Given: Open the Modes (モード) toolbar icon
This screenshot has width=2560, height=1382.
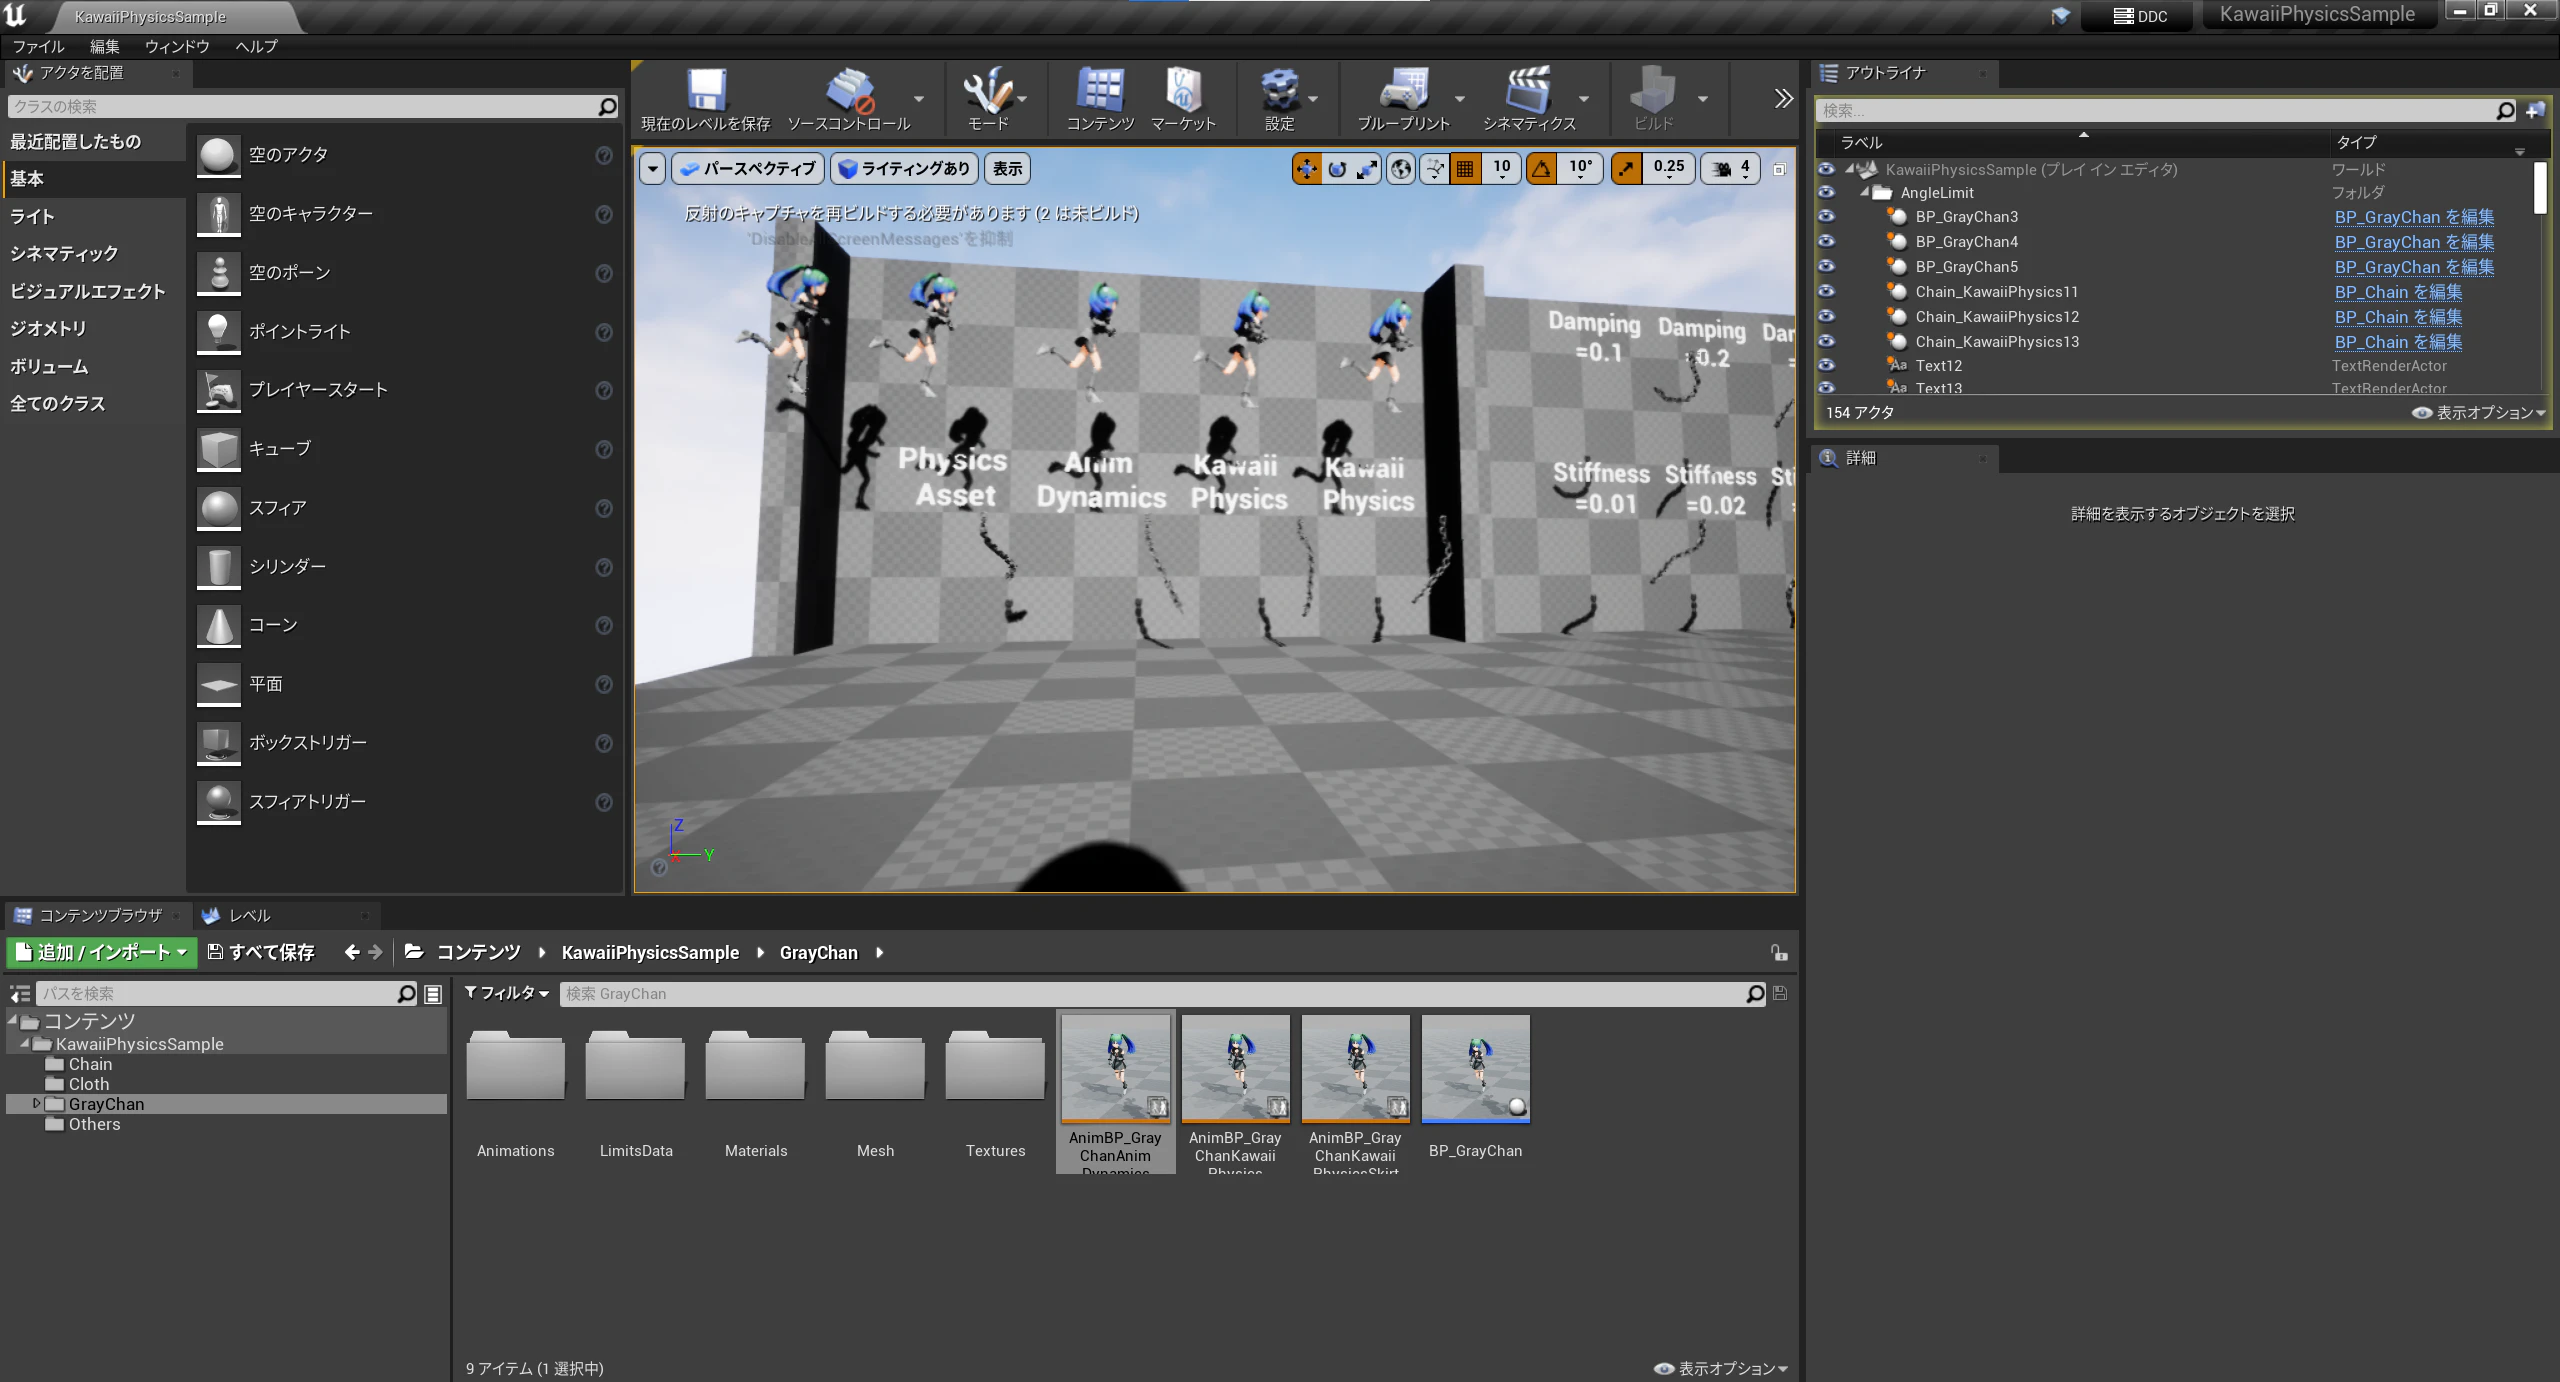Looking at the screenshot, I should (x=988, y=99).
